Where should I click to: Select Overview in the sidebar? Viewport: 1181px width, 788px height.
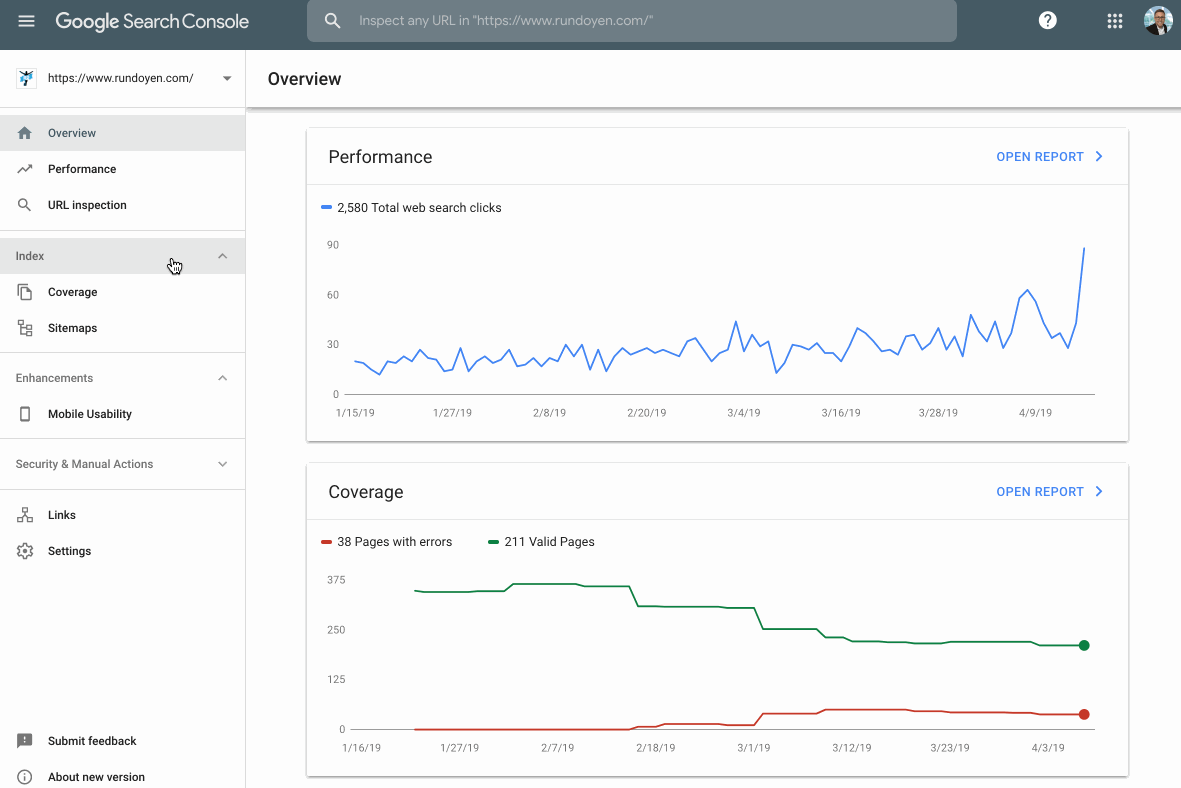pyautogui.click(x=72, y=132)
